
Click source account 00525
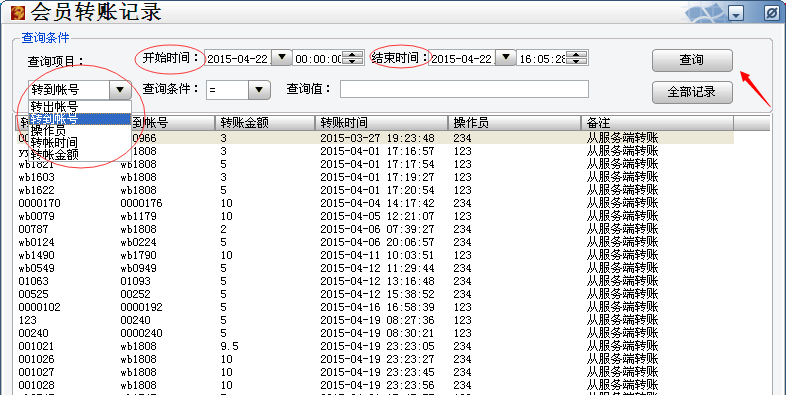click(x=34, y=294)
